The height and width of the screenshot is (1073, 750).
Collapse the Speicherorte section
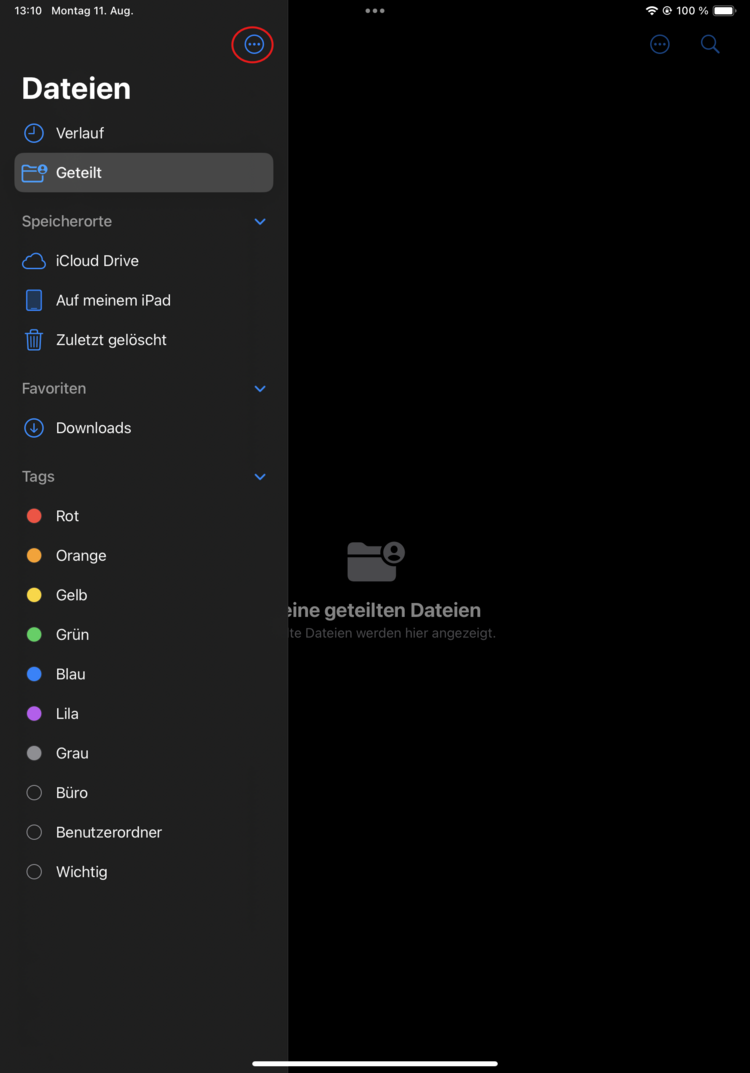pos(260,222)
